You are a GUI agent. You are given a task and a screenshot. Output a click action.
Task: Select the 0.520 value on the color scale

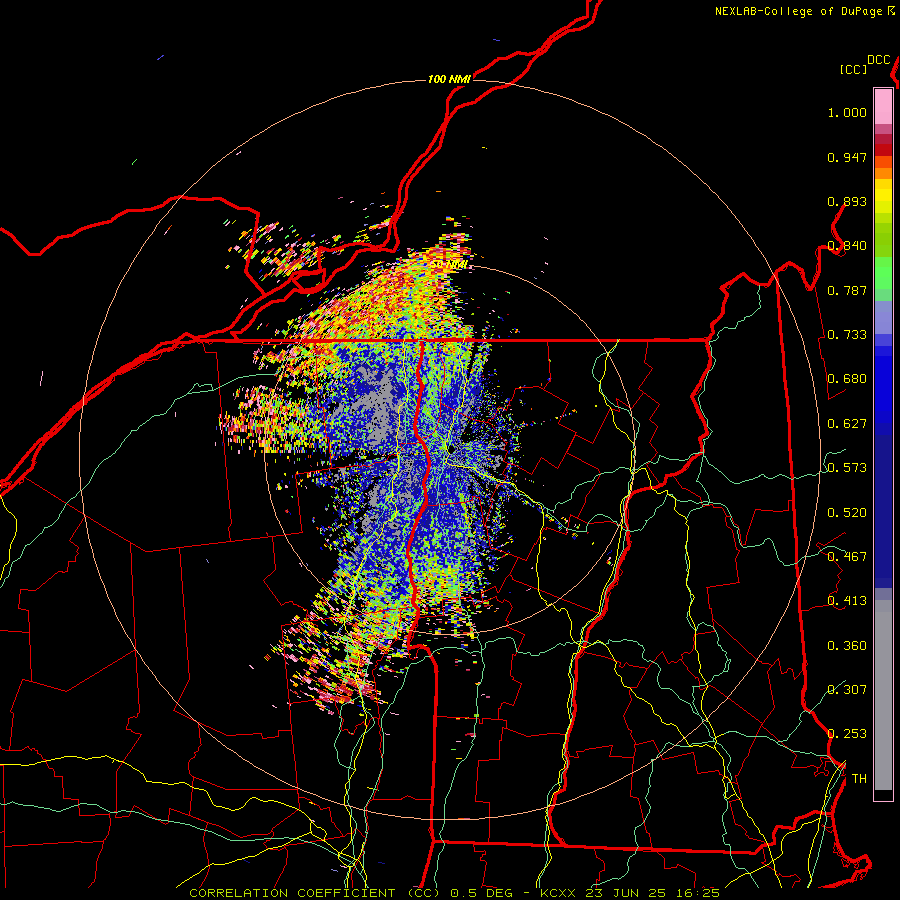pyautogui.click(x=847, y=513)
